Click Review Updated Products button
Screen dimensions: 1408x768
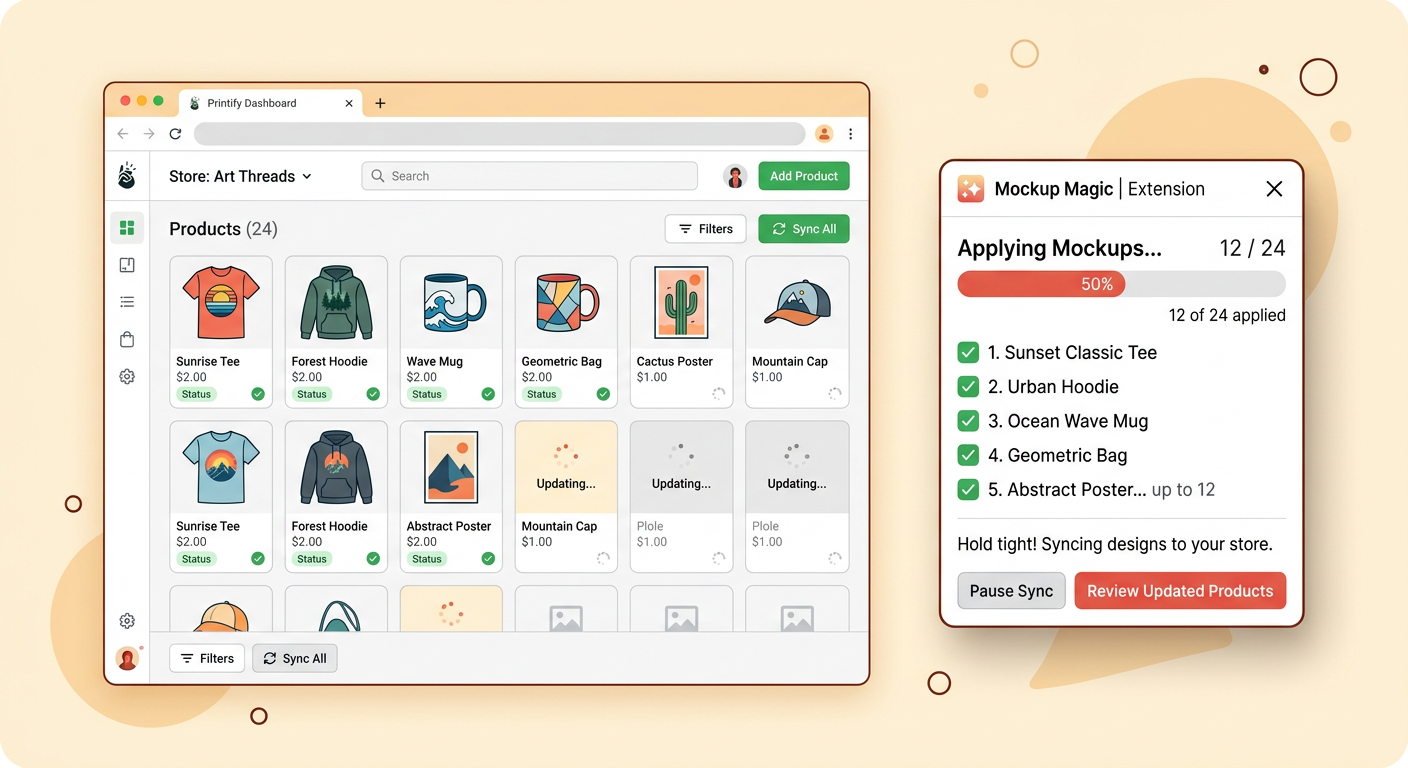click(1180, 591)
